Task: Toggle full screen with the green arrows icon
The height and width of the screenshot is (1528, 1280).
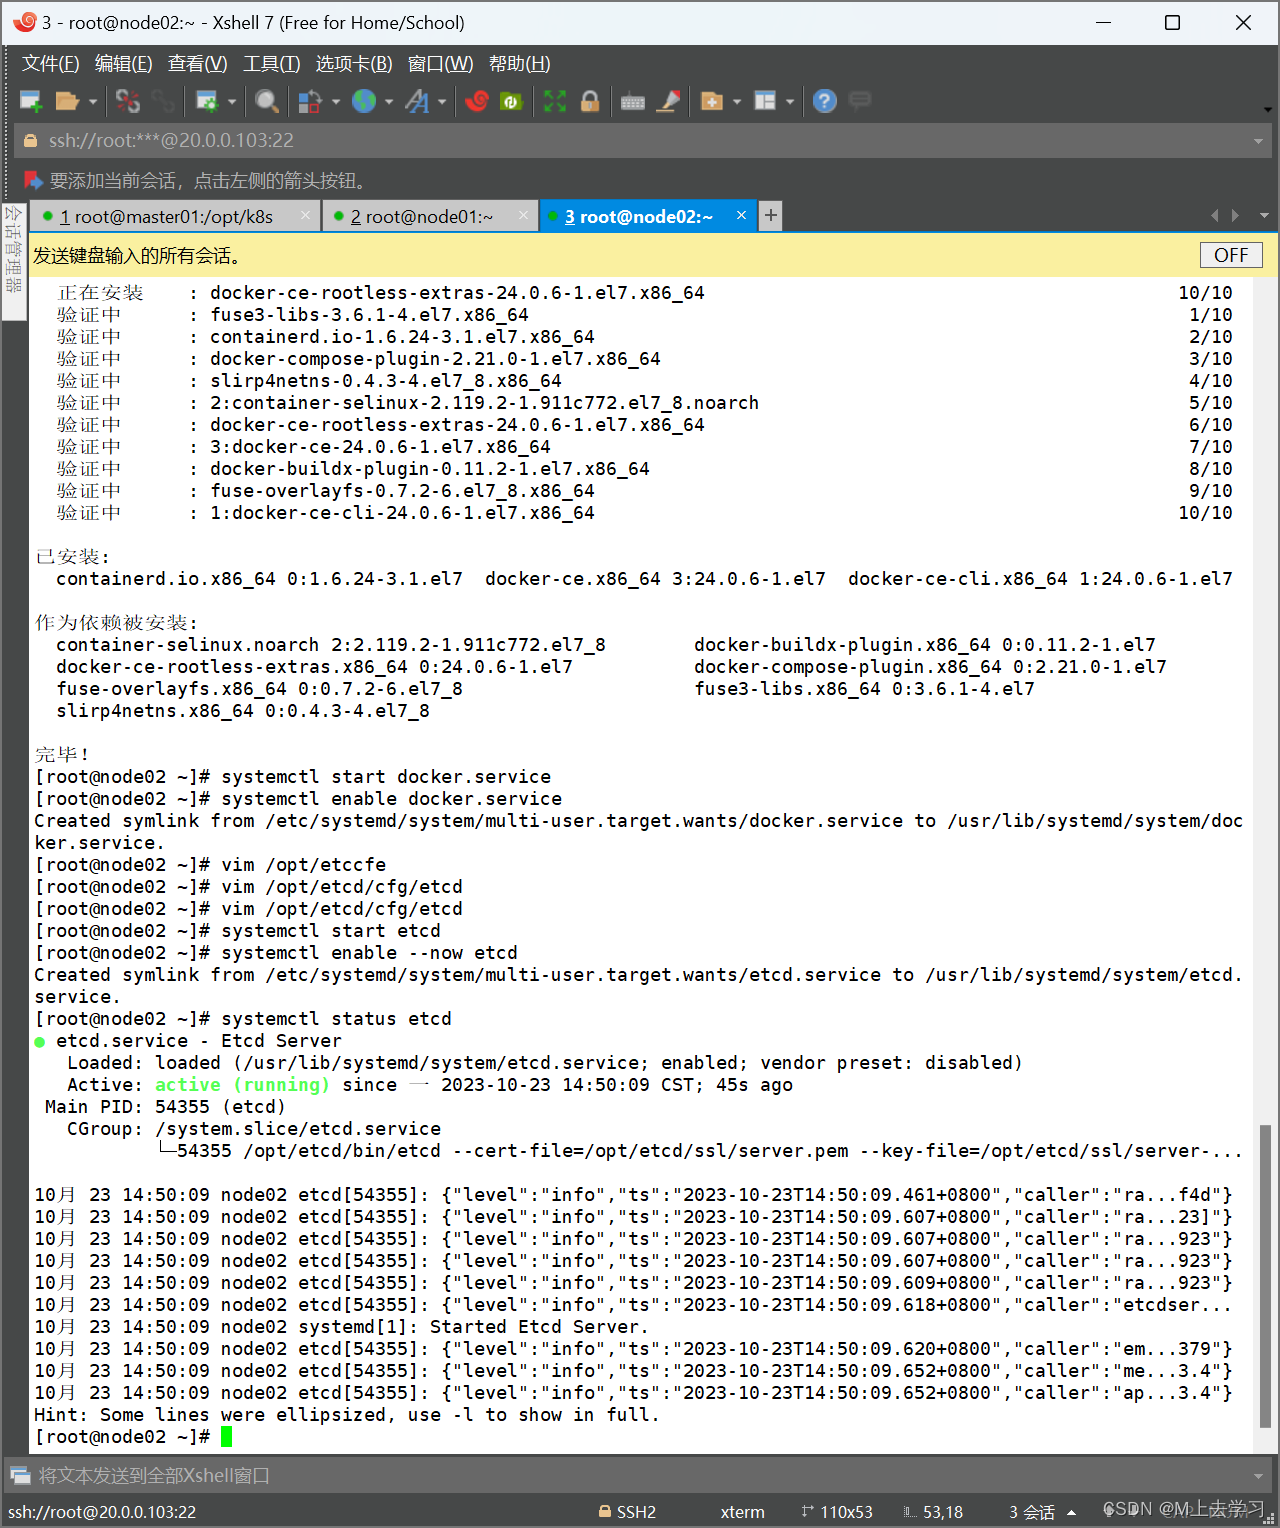Action: point(555,101)
